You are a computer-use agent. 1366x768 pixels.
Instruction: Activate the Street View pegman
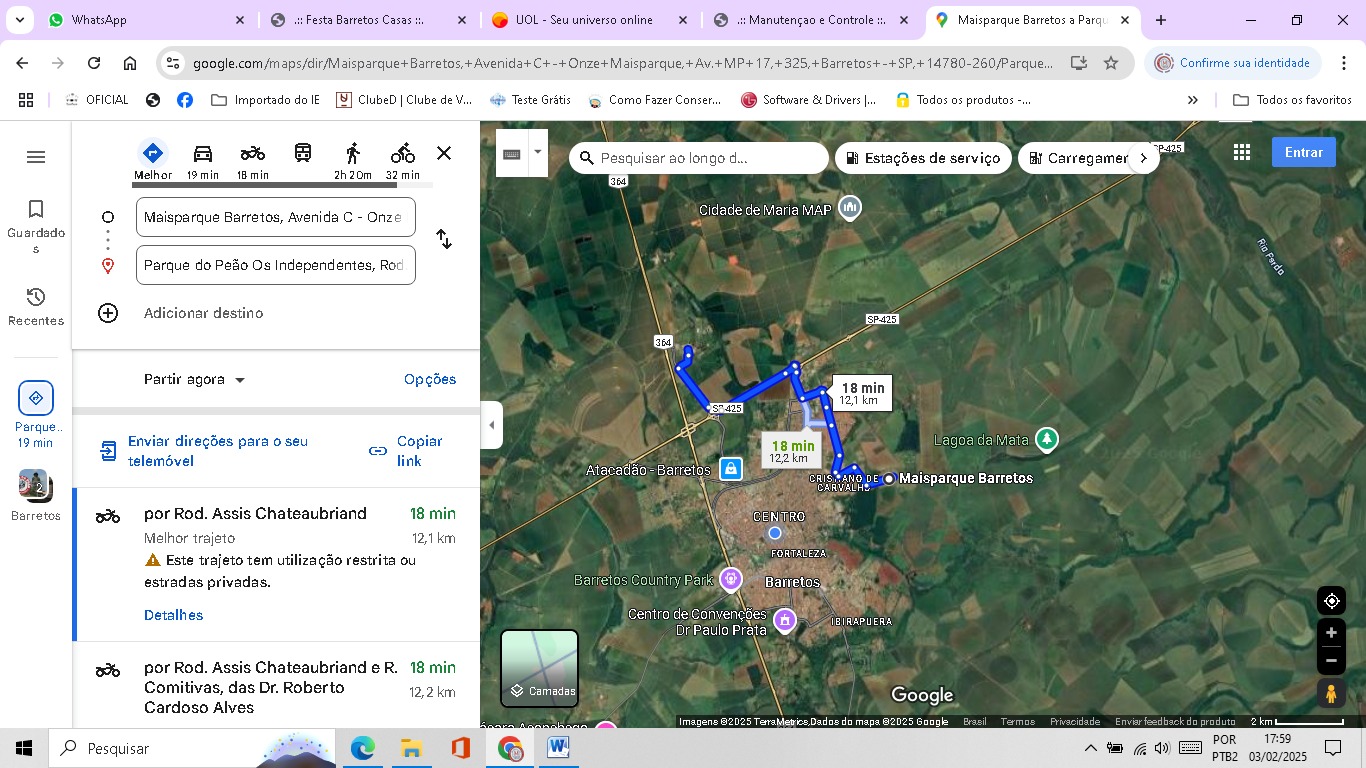point(1331,693)
